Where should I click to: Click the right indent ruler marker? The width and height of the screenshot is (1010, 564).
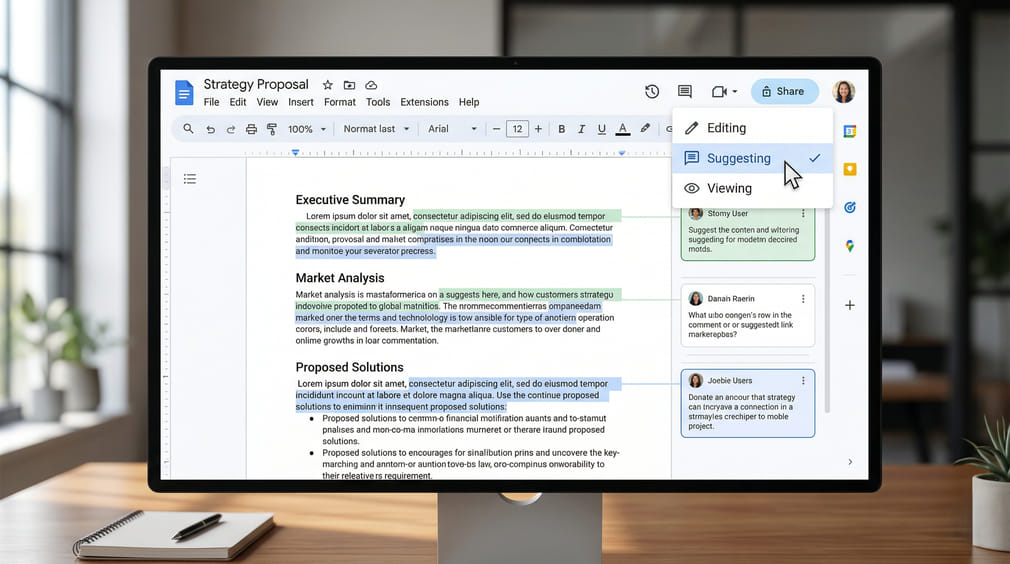click(x=622, y=153)
